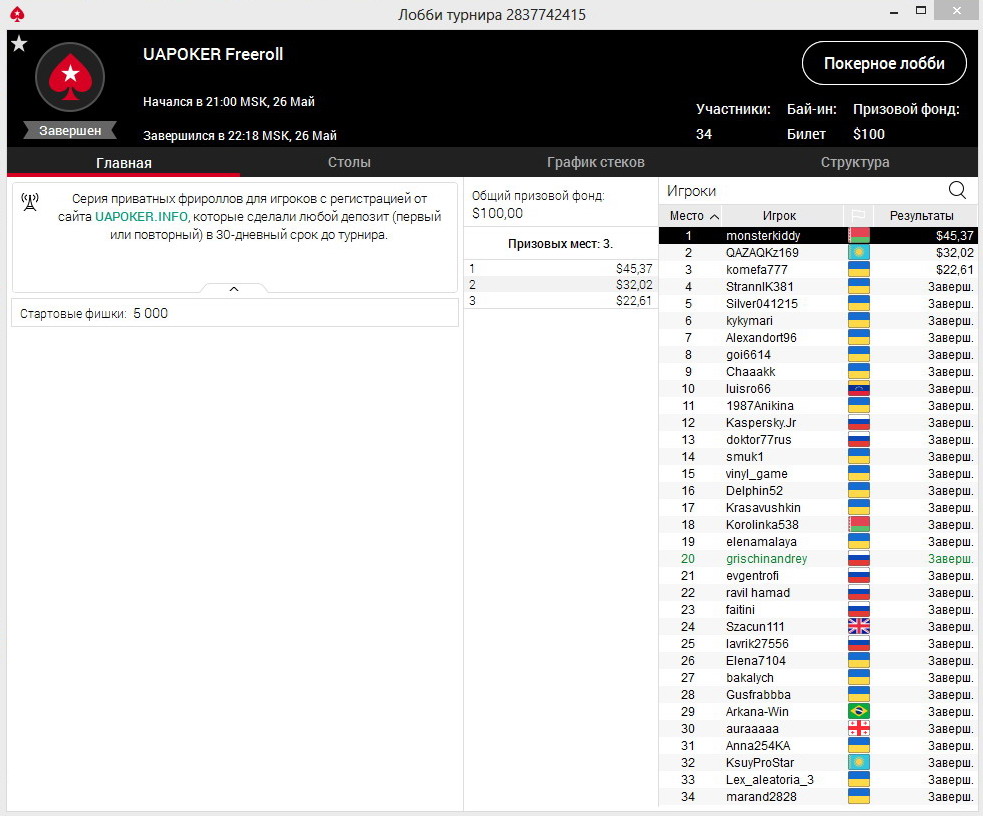
Task: Click Ukraine flag next to marand2828
Action: tap(858, 797)
